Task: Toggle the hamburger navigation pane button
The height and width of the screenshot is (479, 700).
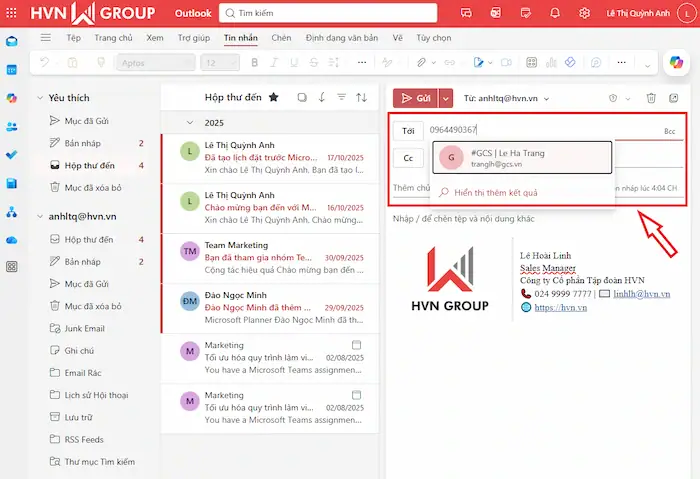Action: [45, 38]
